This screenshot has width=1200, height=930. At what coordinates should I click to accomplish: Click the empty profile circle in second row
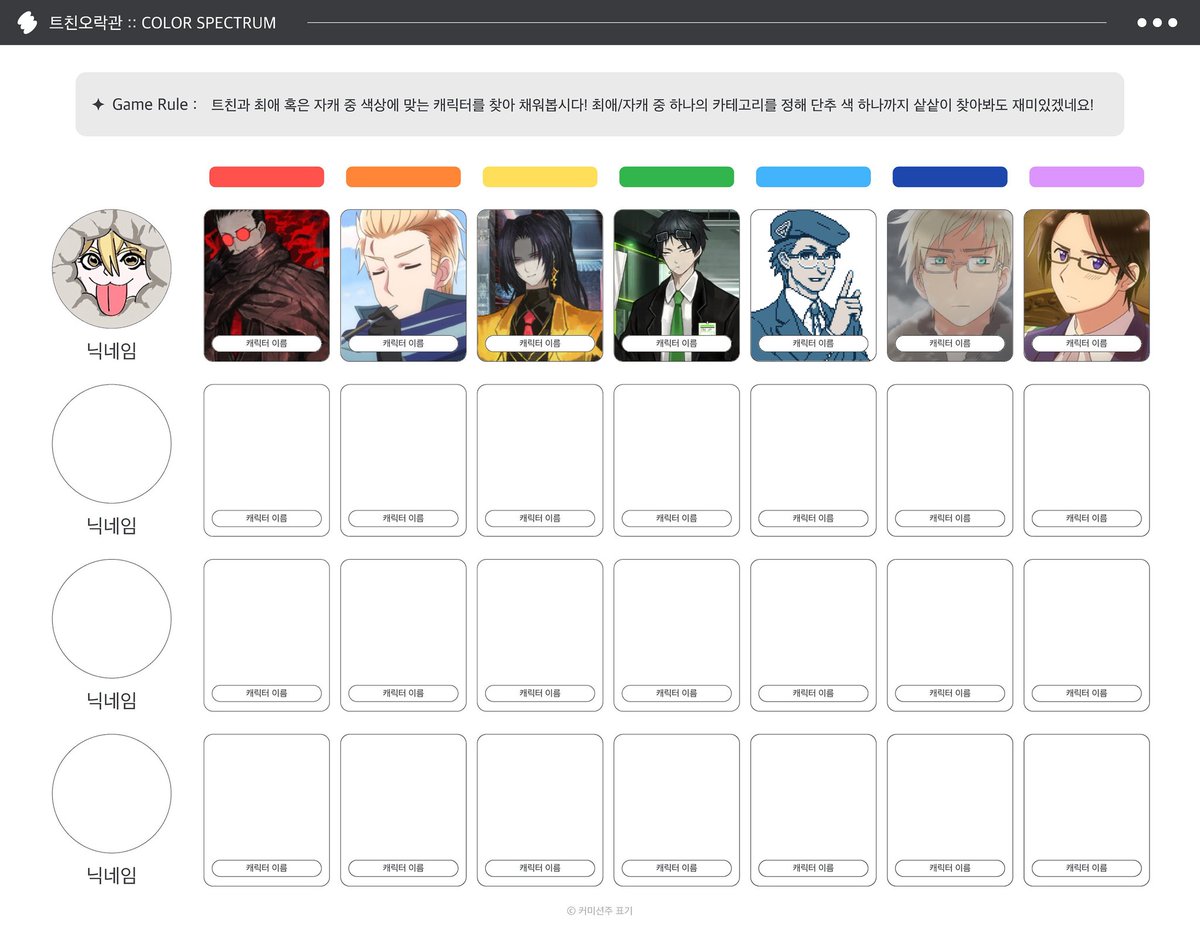[112, 444]
